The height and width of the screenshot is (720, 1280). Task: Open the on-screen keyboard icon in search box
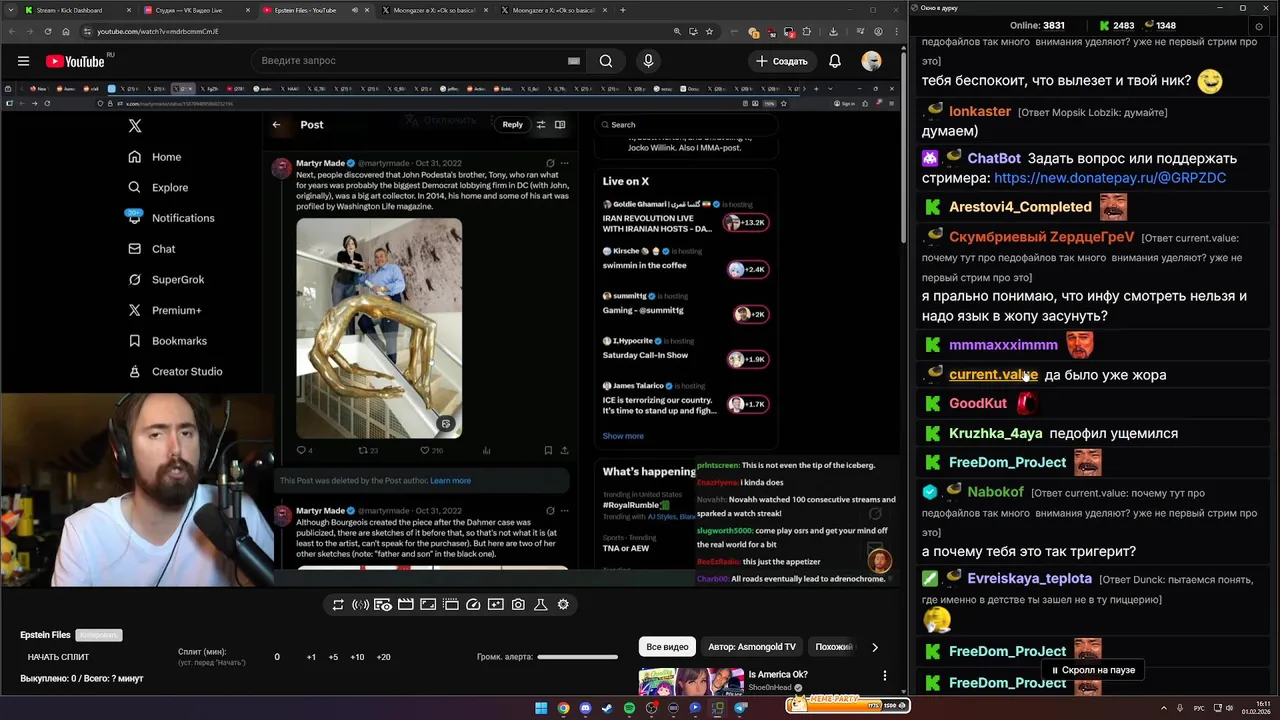point(573,61)
